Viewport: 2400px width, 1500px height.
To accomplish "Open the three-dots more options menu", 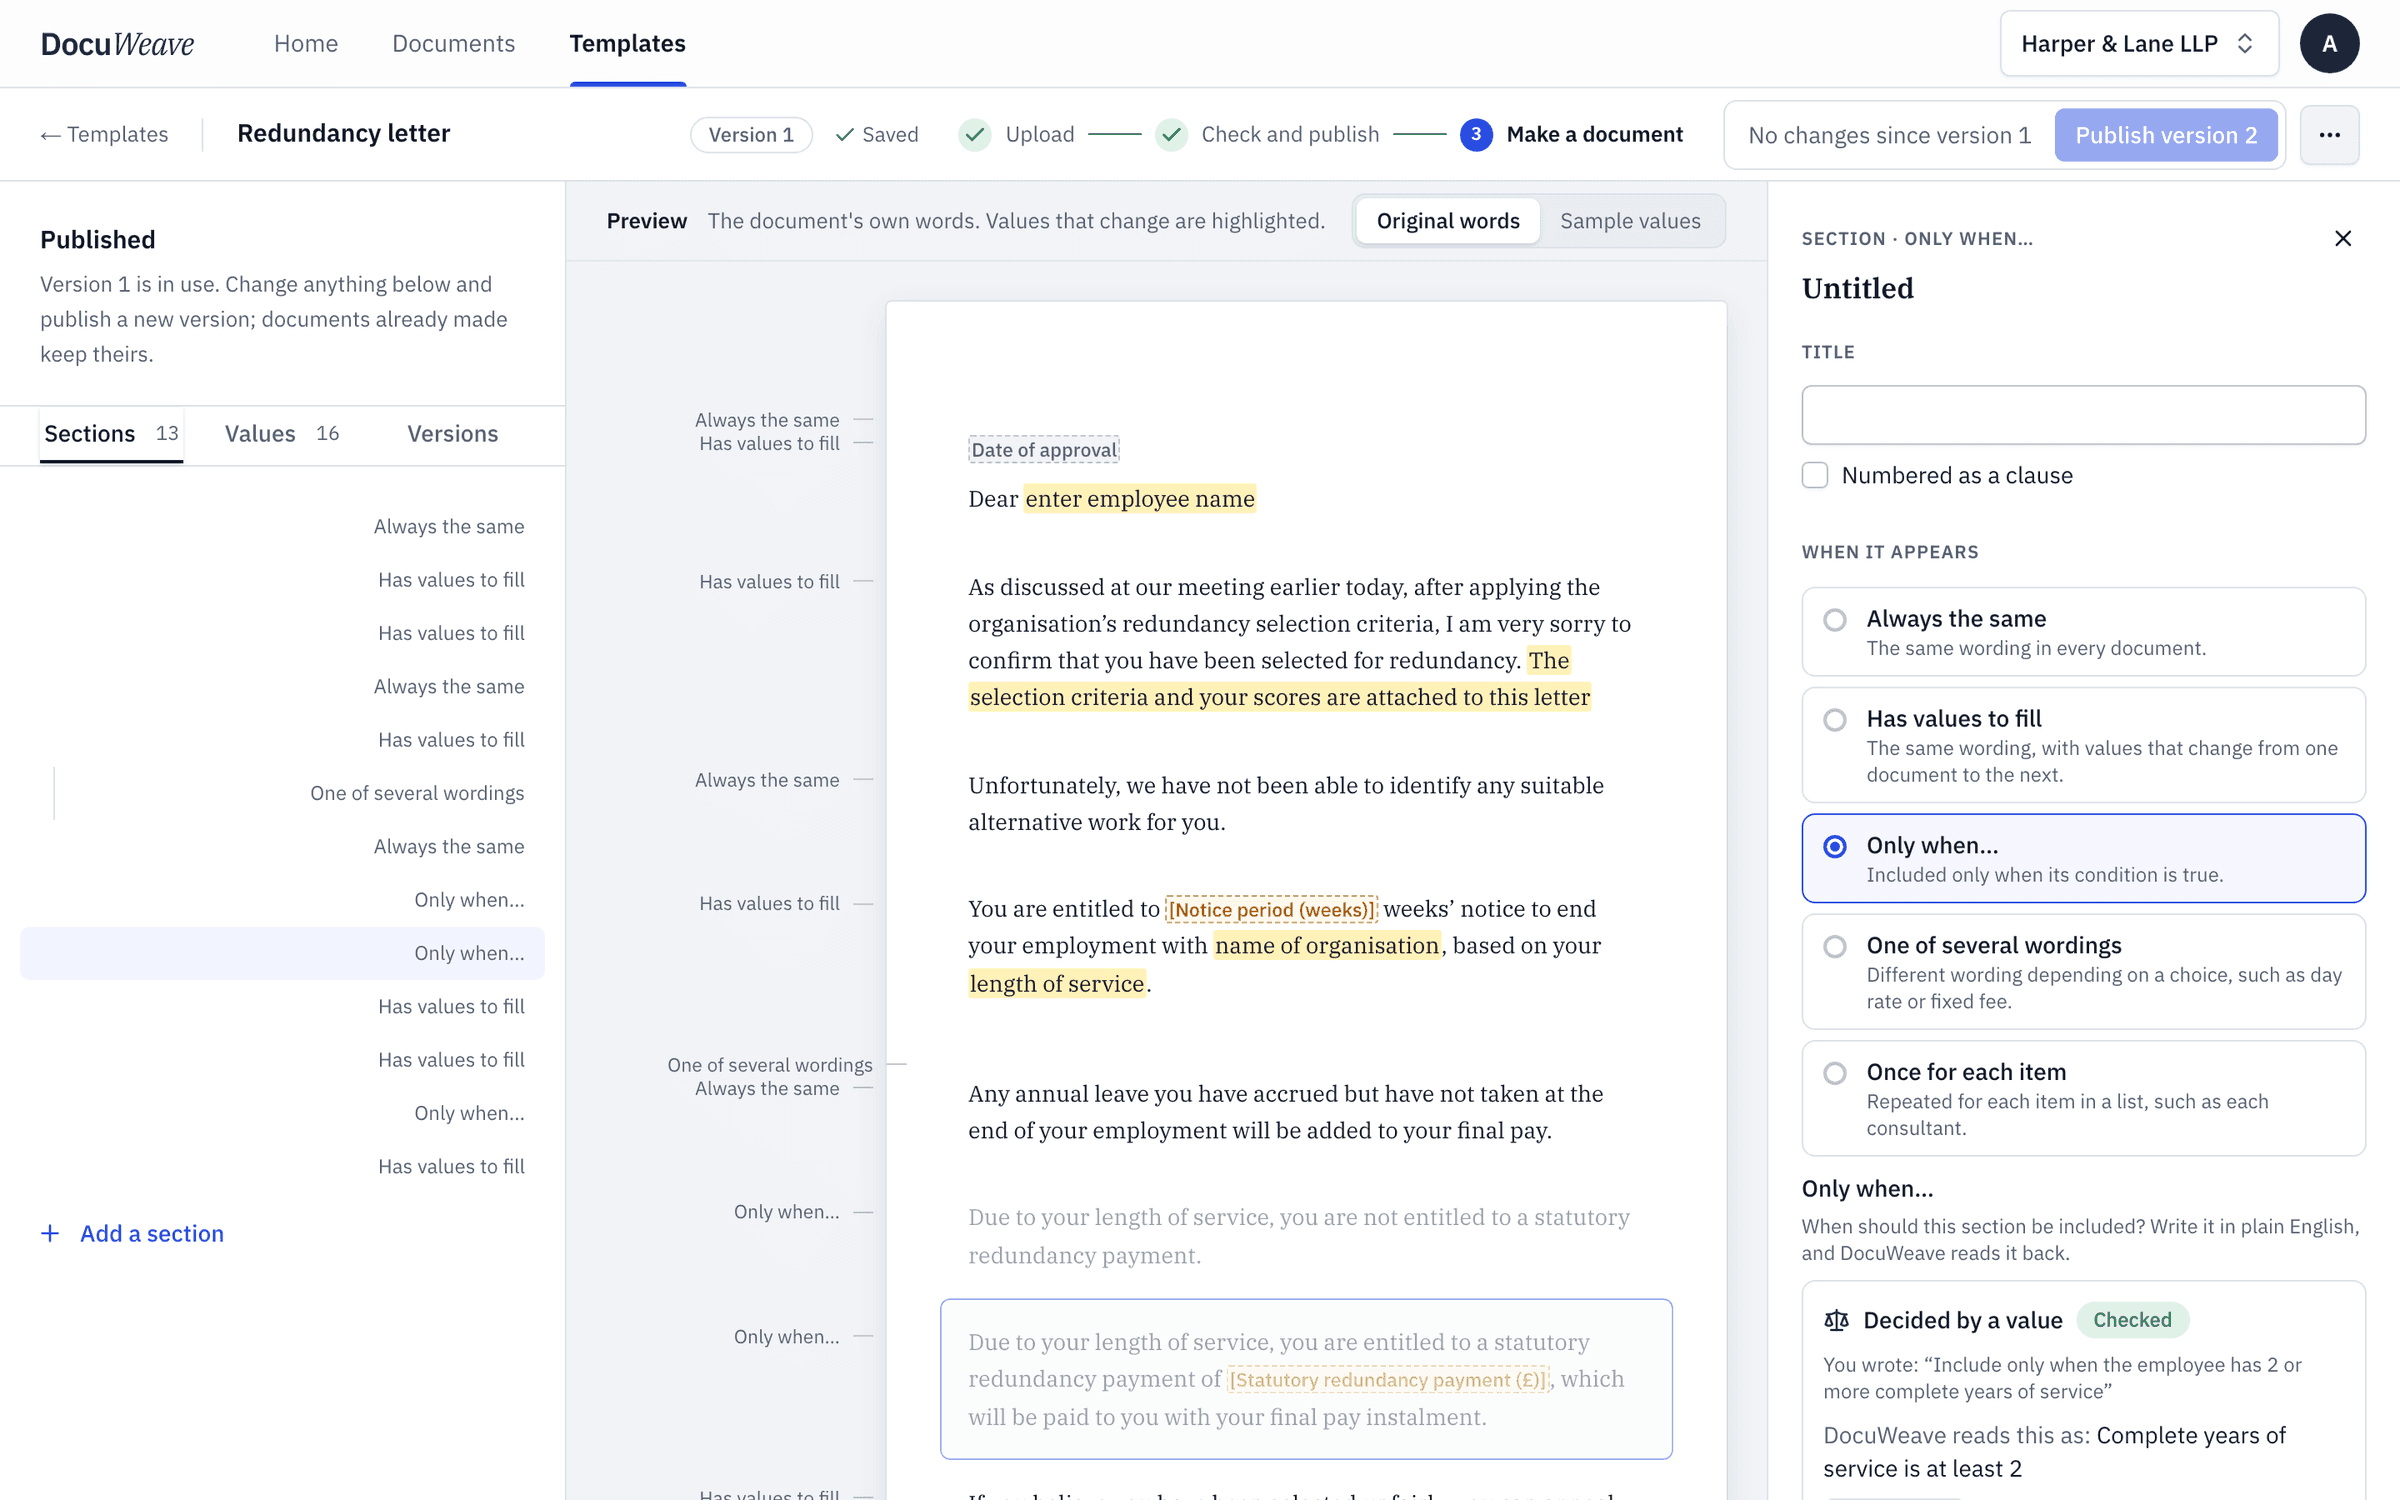I will (2329, 135).
